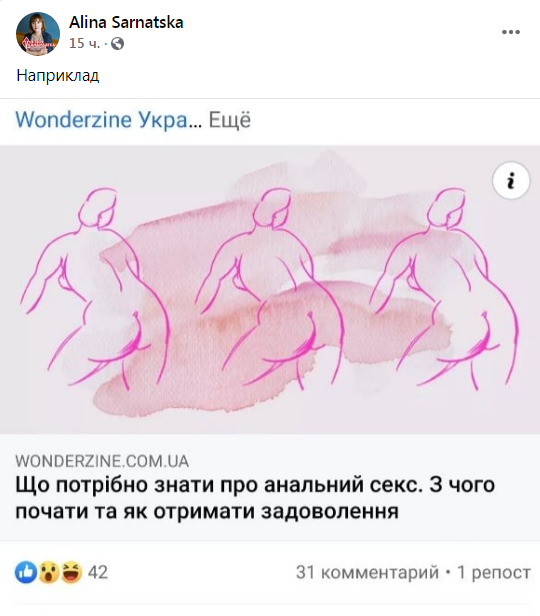Click the article preview illustration
The image size is (540, 616).
[270, 290]
